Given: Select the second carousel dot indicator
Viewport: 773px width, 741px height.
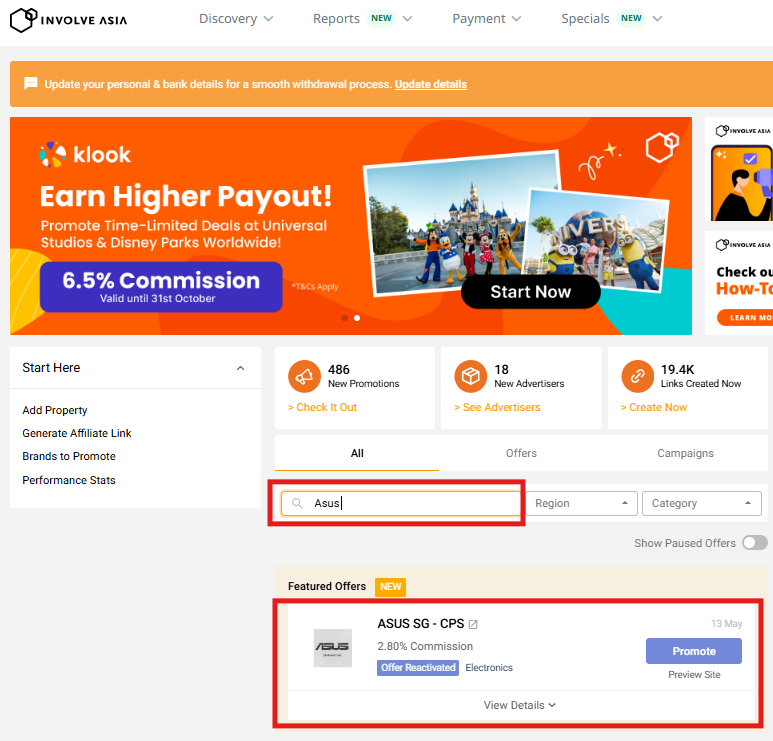Looking at the screenshot, I should point(357,318).
